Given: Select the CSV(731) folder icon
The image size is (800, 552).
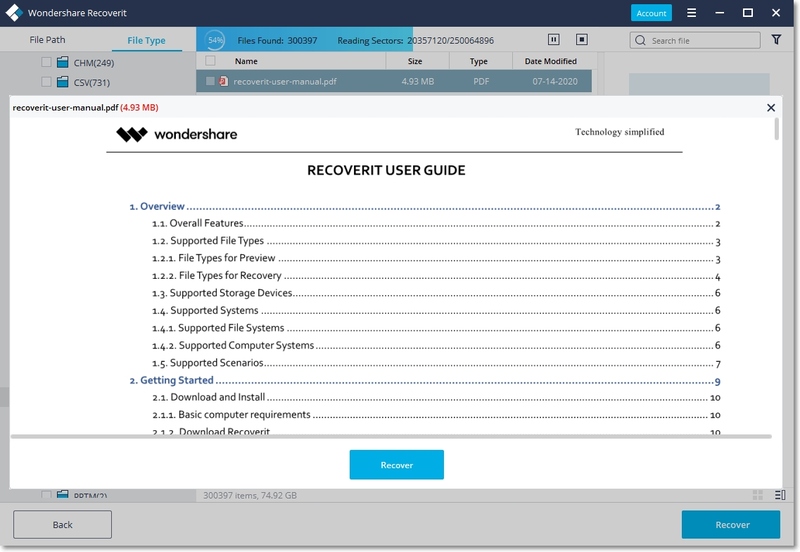Looking at the screenshot, I should [63, 82].
